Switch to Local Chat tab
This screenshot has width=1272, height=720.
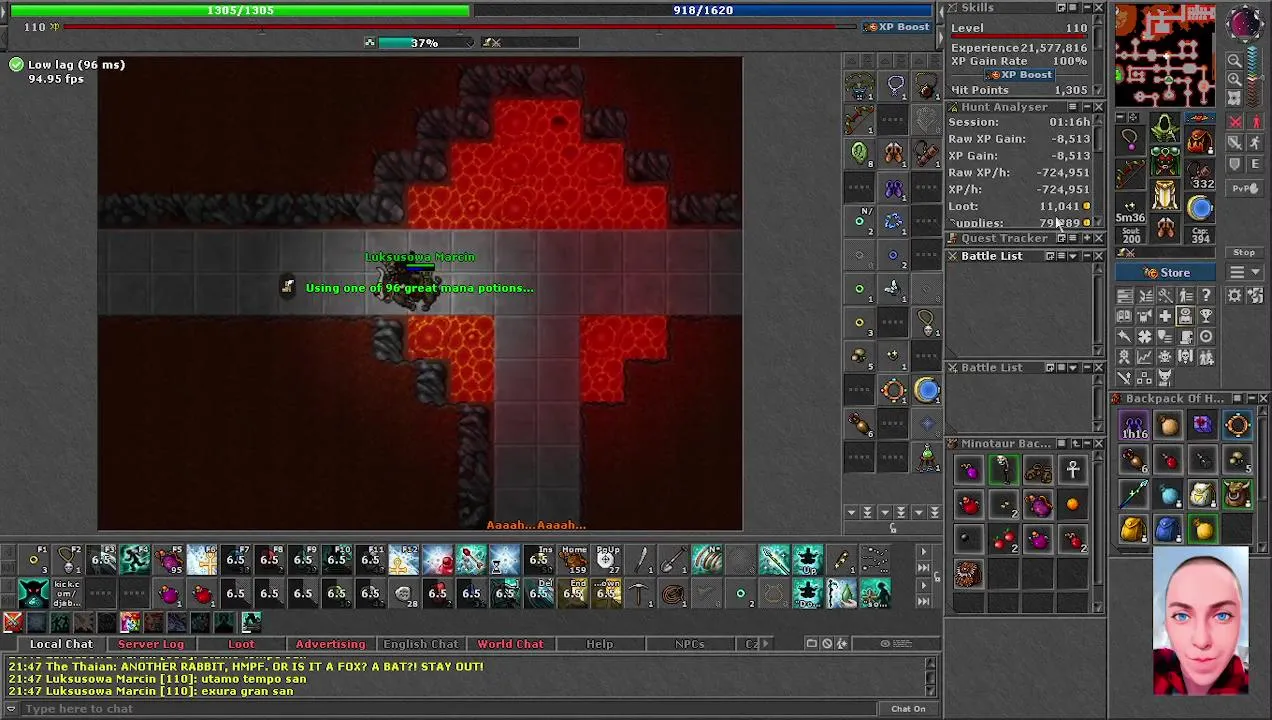pyautogui.click(x=61, y=644)
